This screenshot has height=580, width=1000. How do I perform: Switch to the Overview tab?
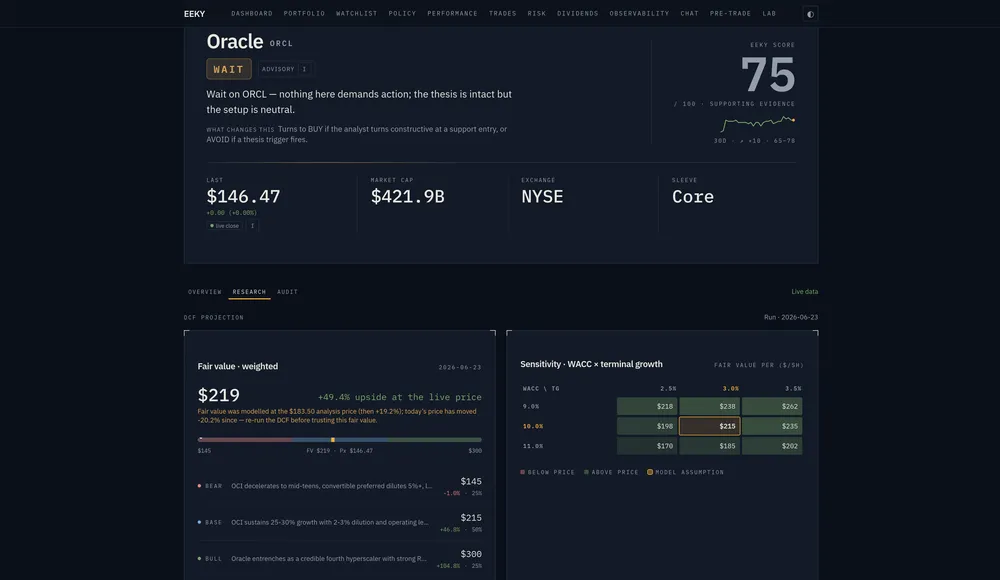click(x=205, y=292)
